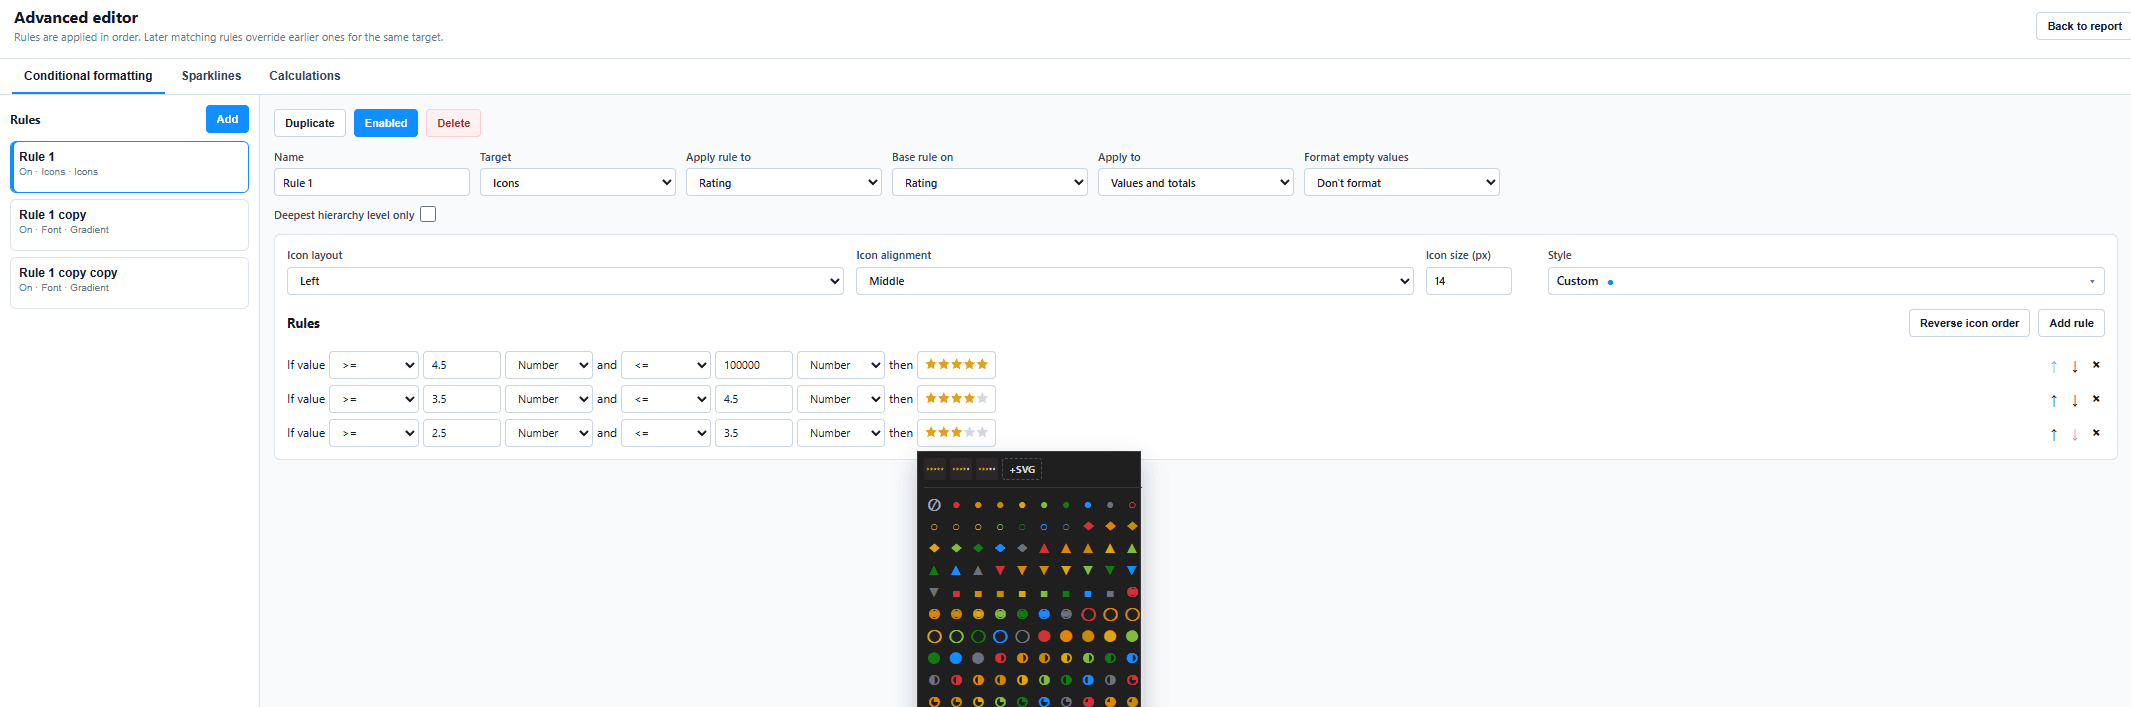Click the Icon size field showing 14

pyautogui.click(x=1469, y=281)
